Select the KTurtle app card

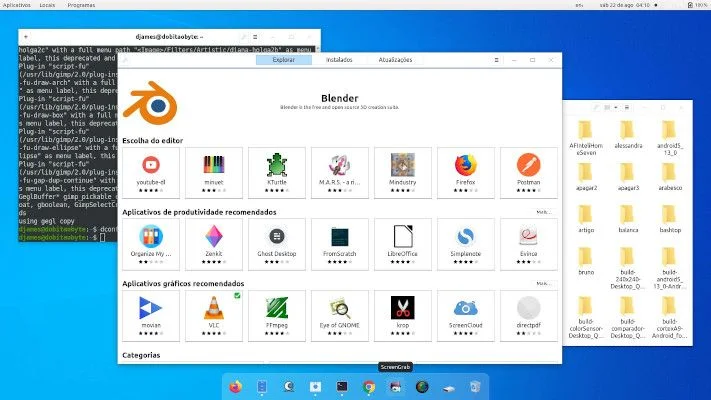click(x=277, y=173)
